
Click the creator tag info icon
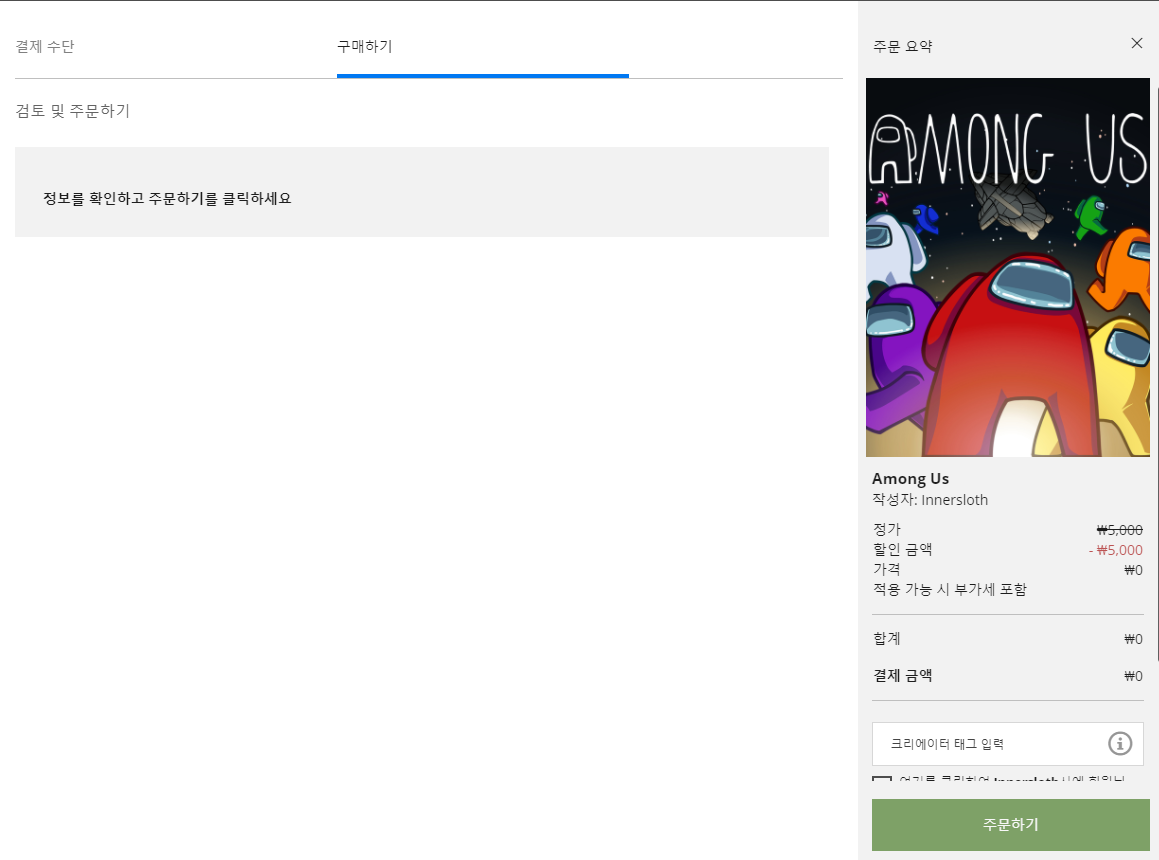[1119, 743]
